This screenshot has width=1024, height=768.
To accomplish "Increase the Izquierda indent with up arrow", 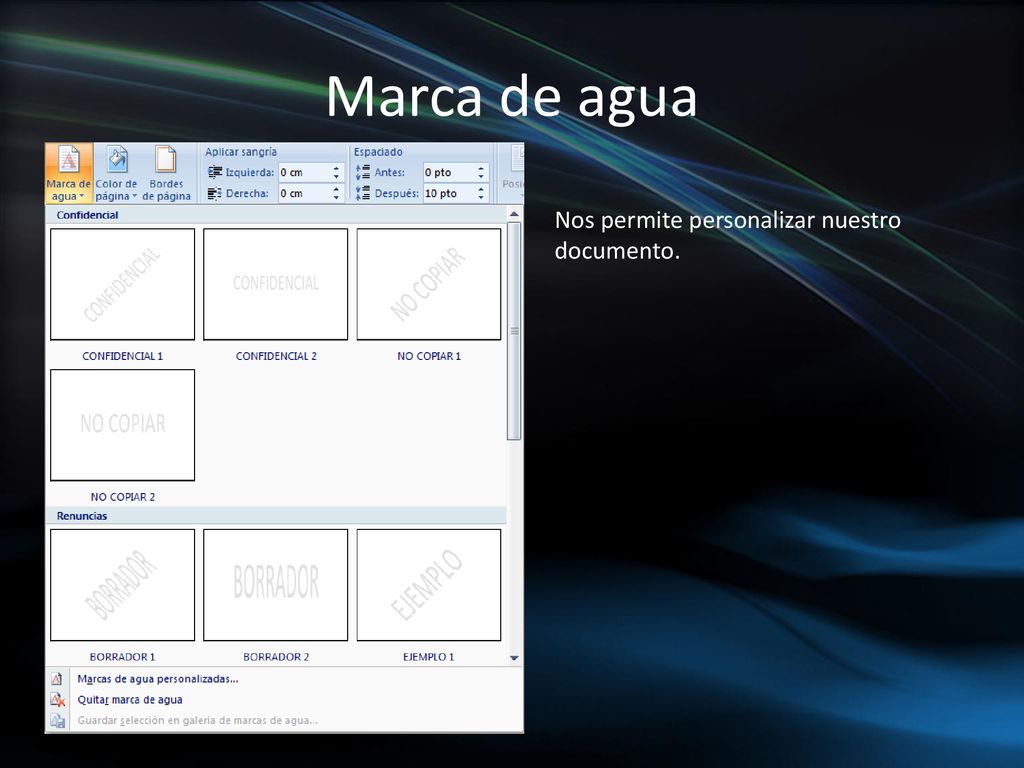I will coord(336,168).
